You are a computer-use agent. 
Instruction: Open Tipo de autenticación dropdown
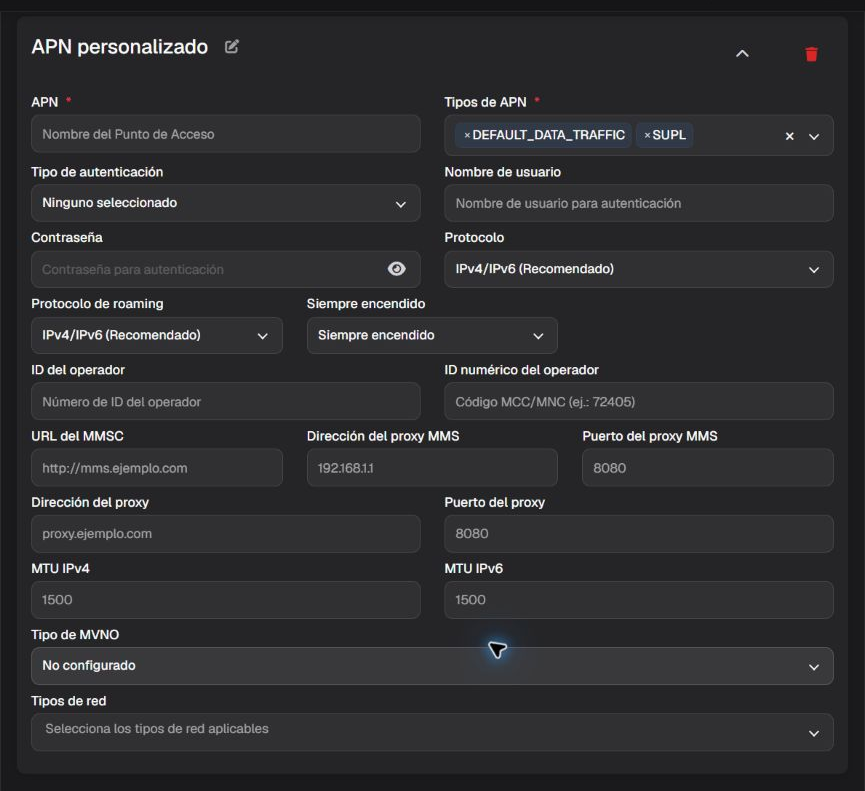pos(226,203)
